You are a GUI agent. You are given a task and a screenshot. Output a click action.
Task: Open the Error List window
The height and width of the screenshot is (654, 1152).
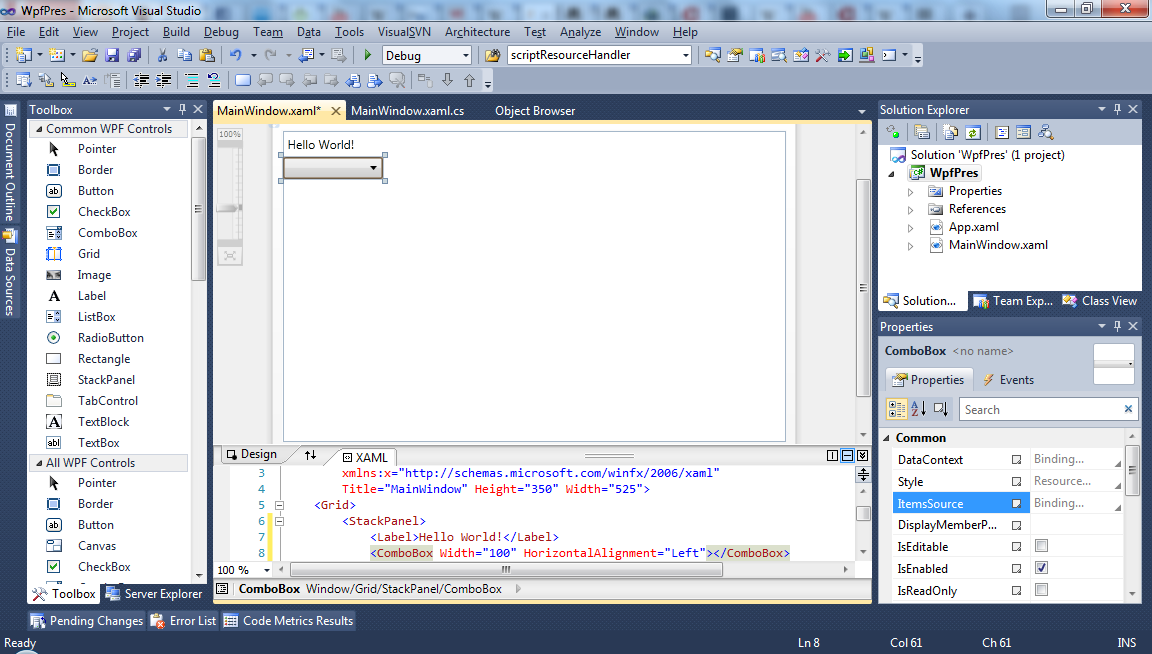point(183,621)
